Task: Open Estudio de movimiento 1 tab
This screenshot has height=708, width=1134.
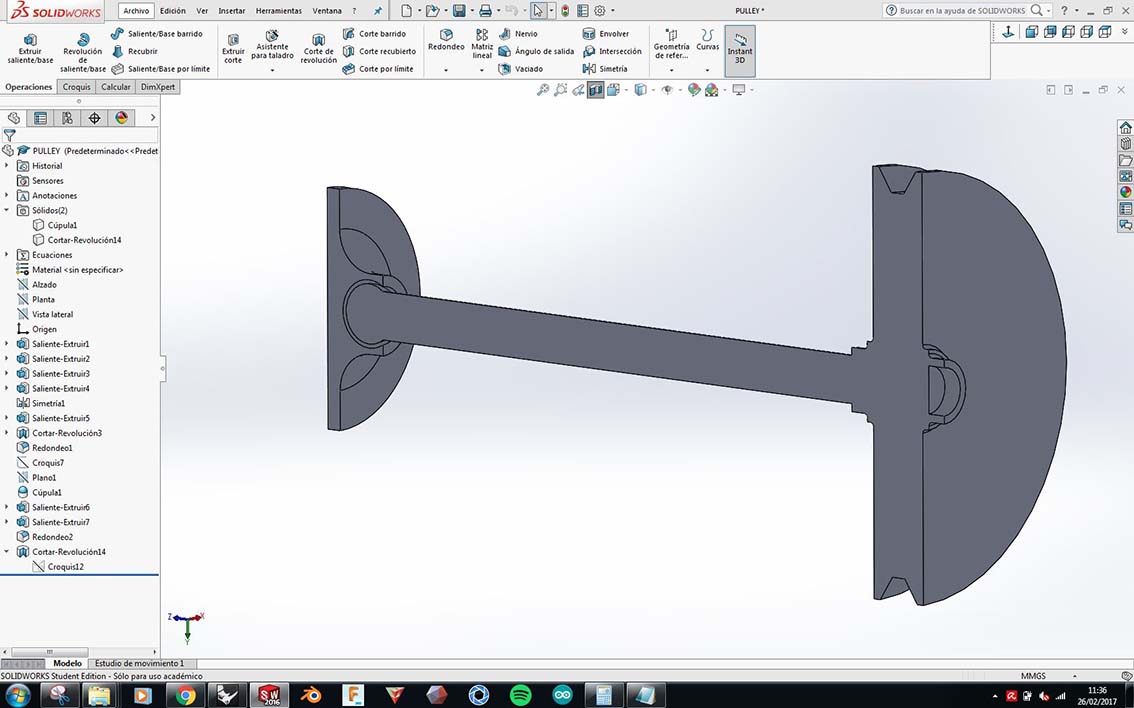Action: (x=140, y=663)
